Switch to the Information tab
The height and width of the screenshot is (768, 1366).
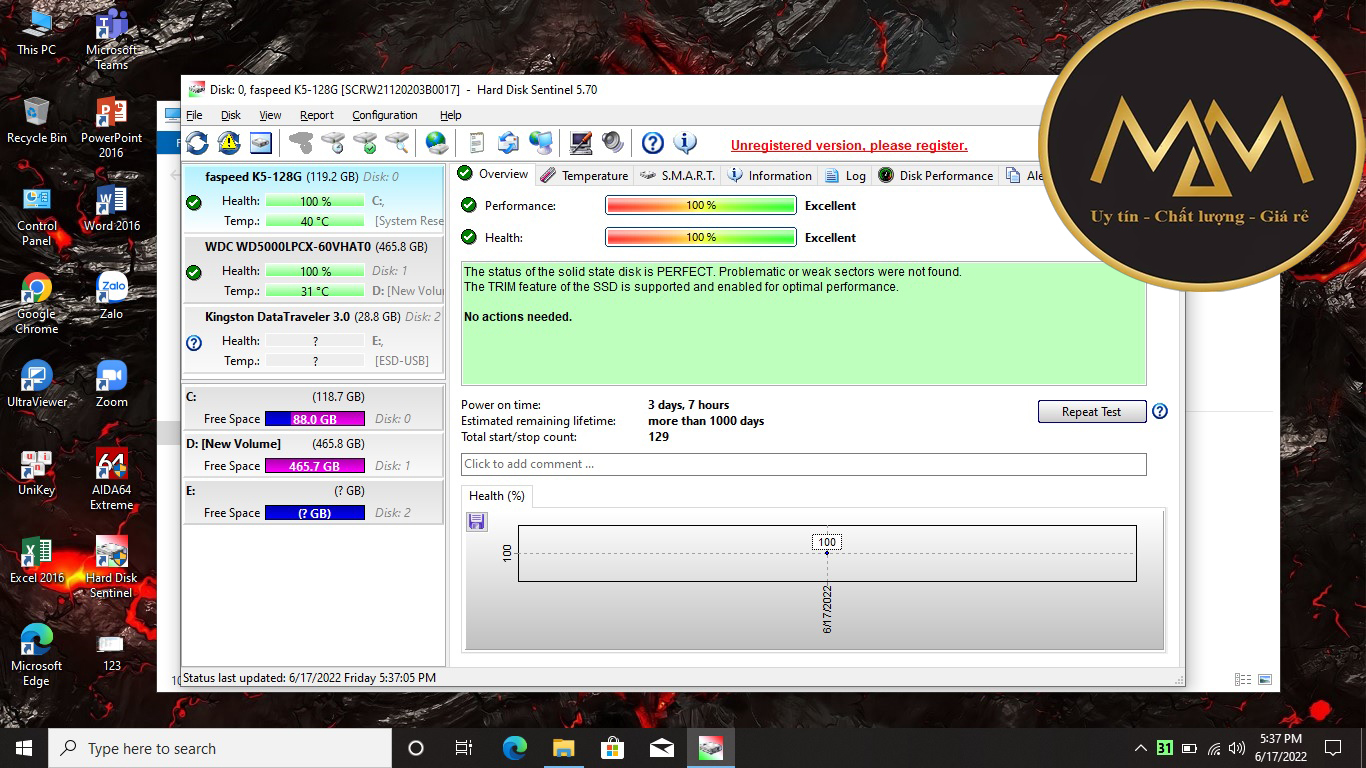click(769, 175)
